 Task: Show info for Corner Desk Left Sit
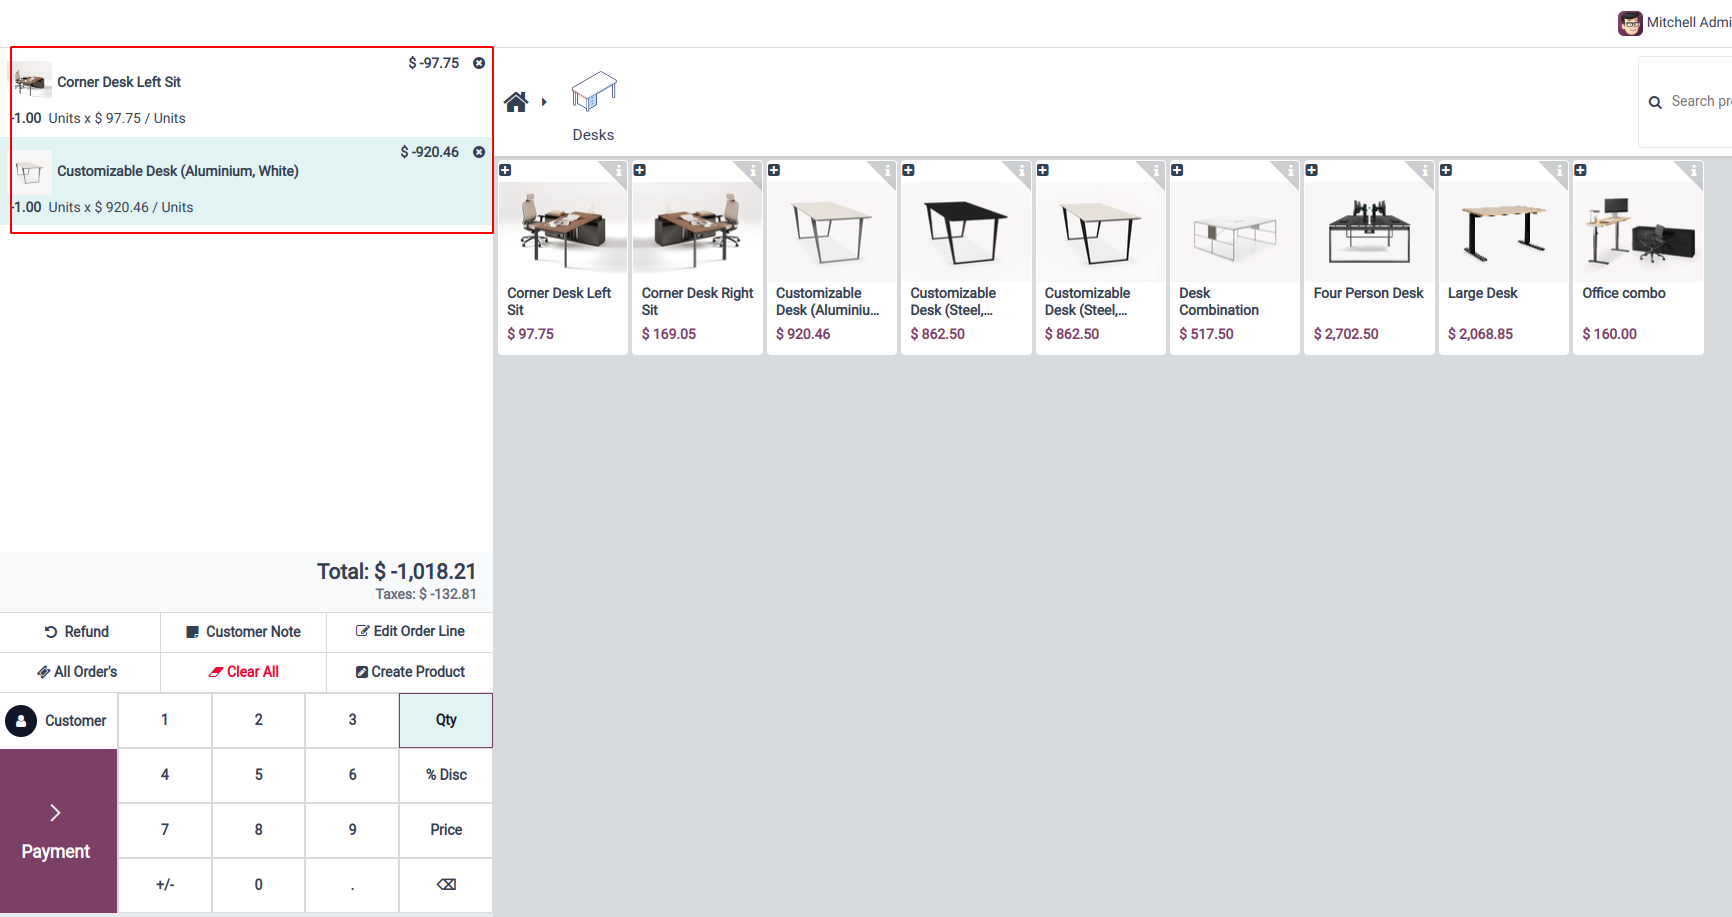618,171
